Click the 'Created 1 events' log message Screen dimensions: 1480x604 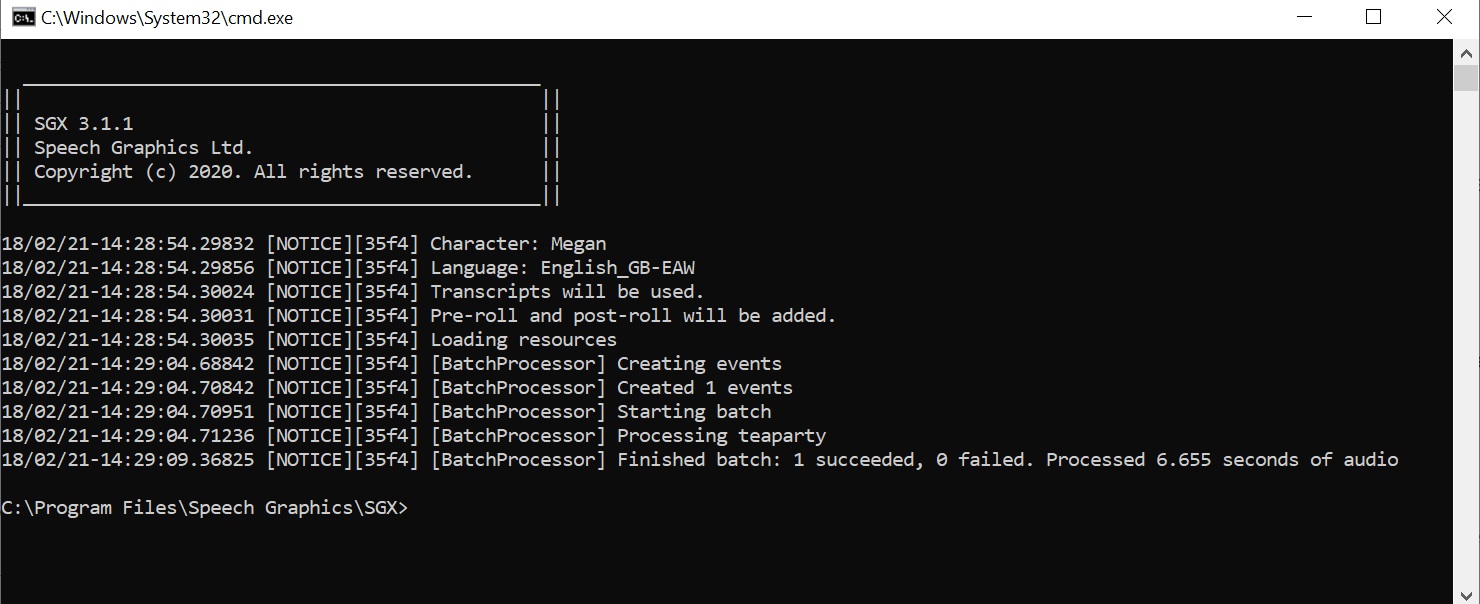click(x=704, y=388)
